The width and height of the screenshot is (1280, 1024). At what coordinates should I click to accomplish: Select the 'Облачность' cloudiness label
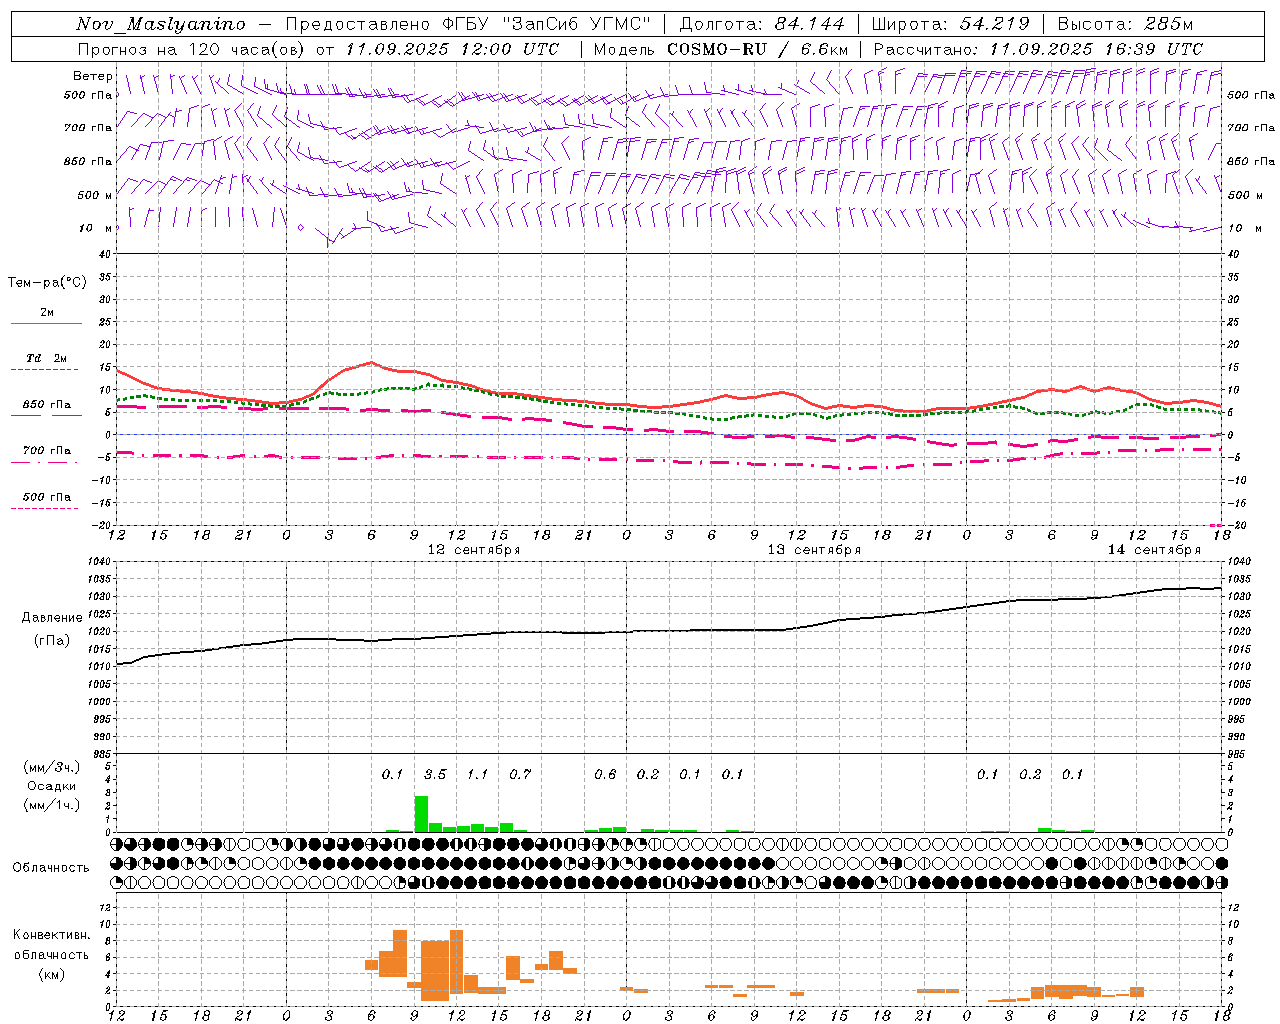(x=52, y=868)
